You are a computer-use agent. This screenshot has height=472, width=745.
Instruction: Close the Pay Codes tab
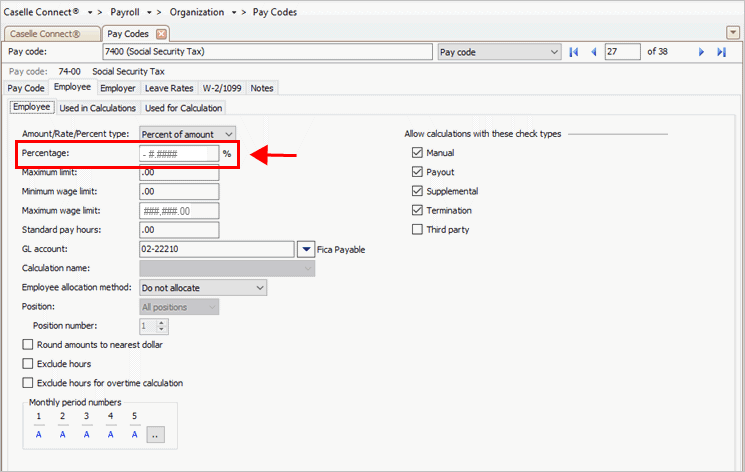point(161,34)
